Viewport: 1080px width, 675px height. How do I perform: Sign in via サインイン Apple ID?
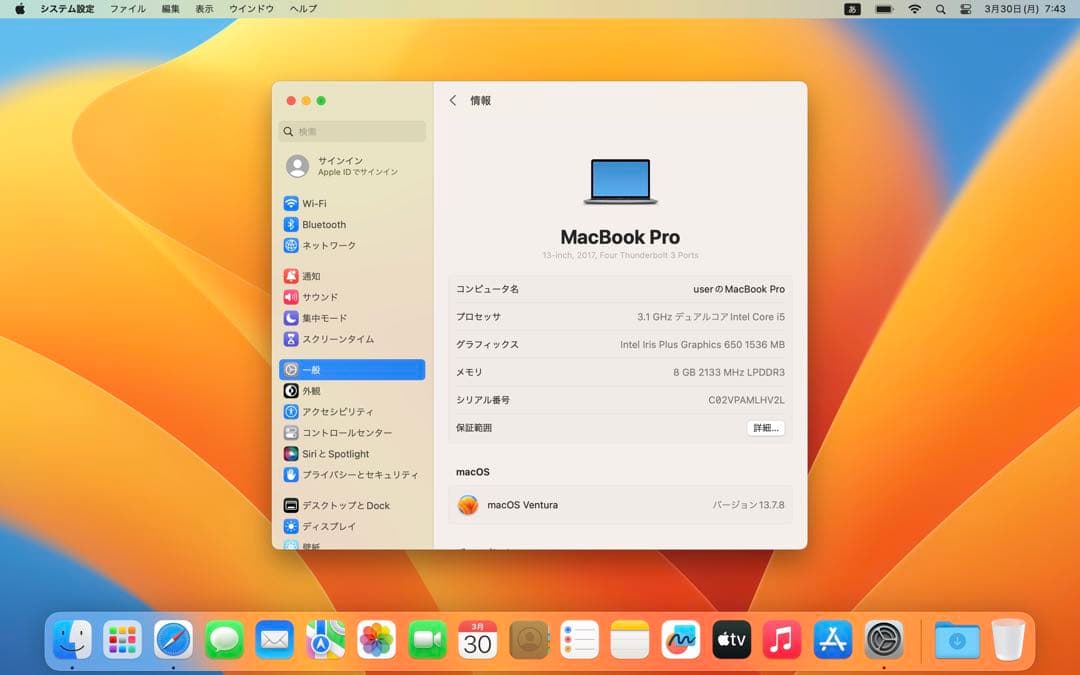coord(352,166)
